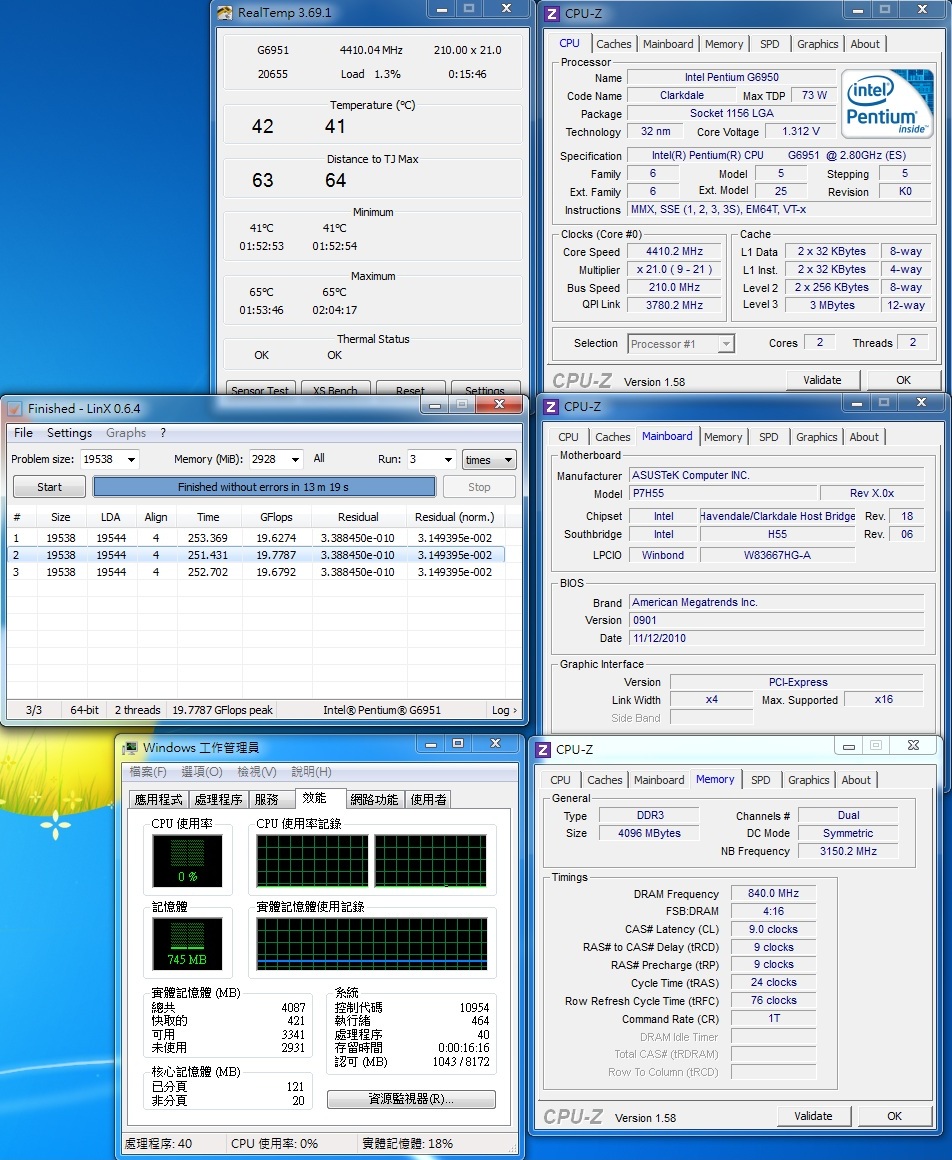Click the Time column header in LinX

[x=209, y=517]
